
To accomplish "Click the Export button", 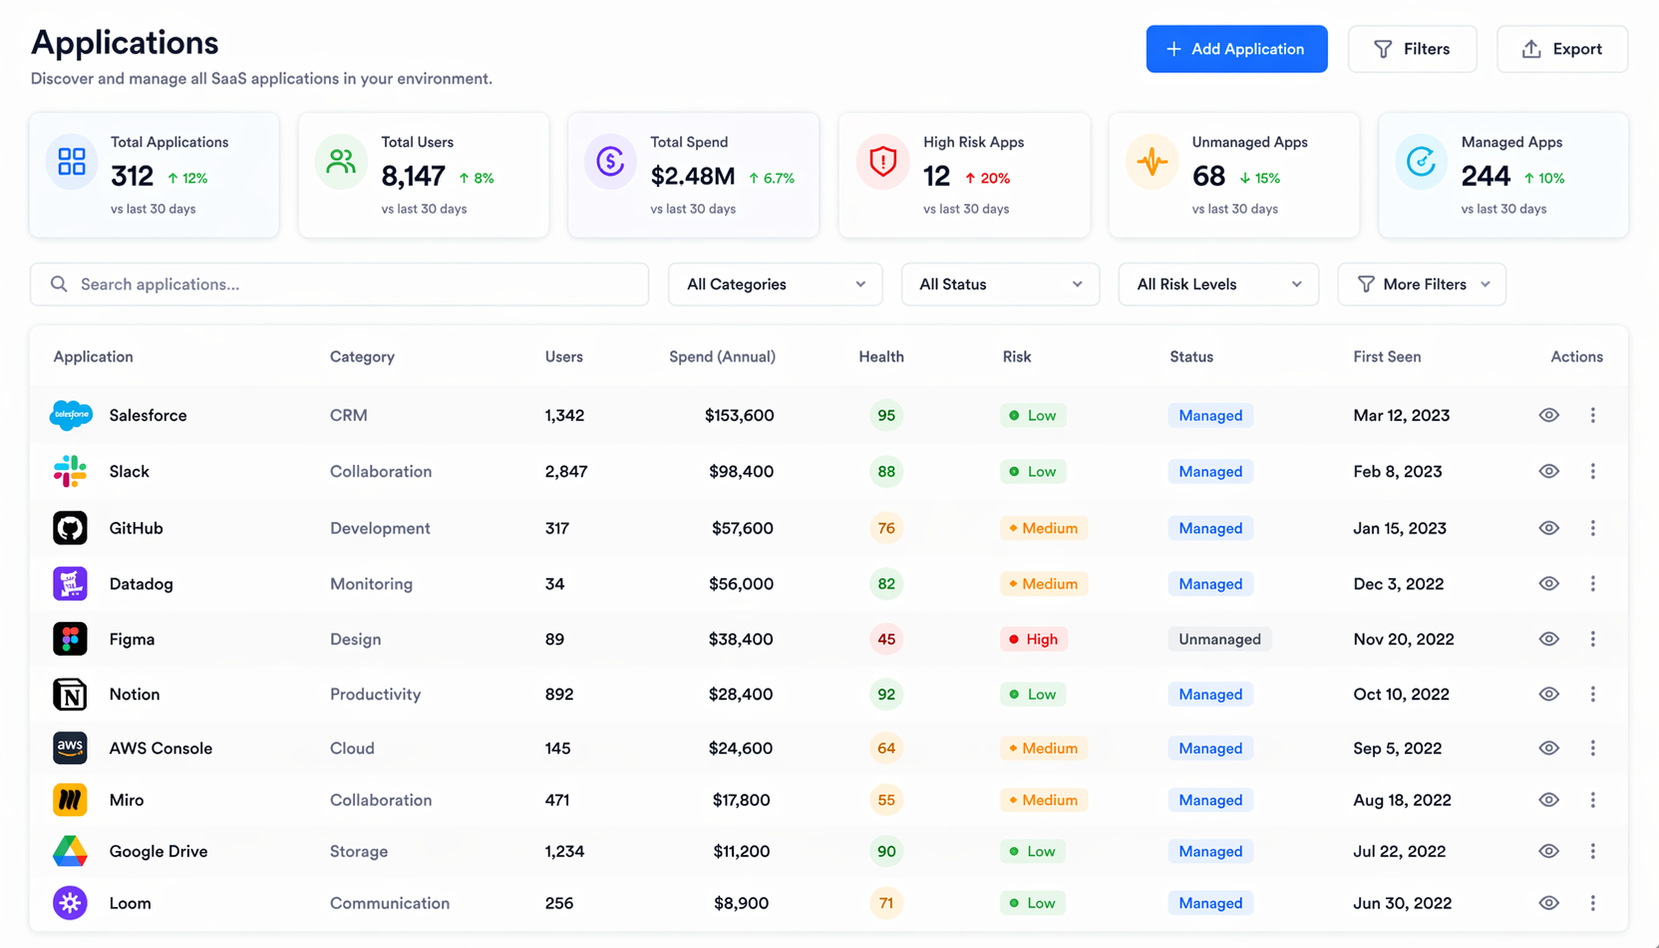I will pyautogui.click(x=1562, y=48).
